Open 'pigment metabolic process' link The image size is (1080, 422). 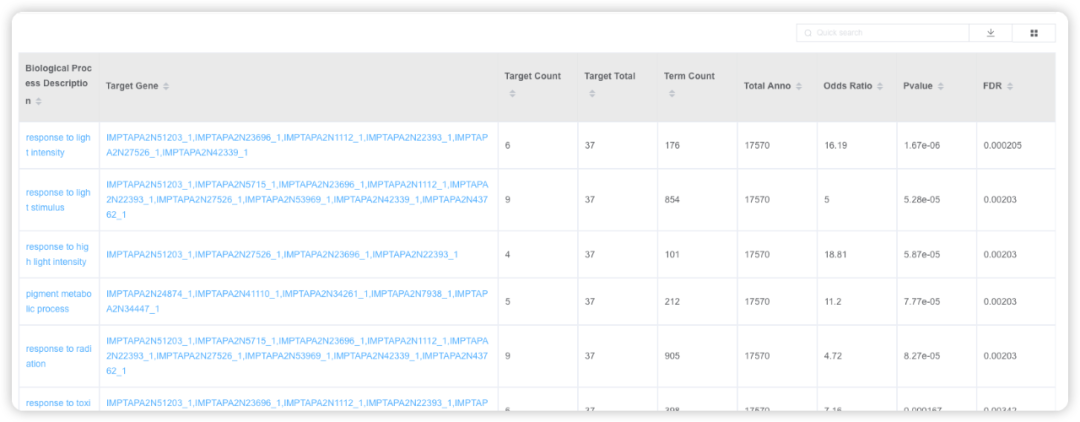pos(58,302)
